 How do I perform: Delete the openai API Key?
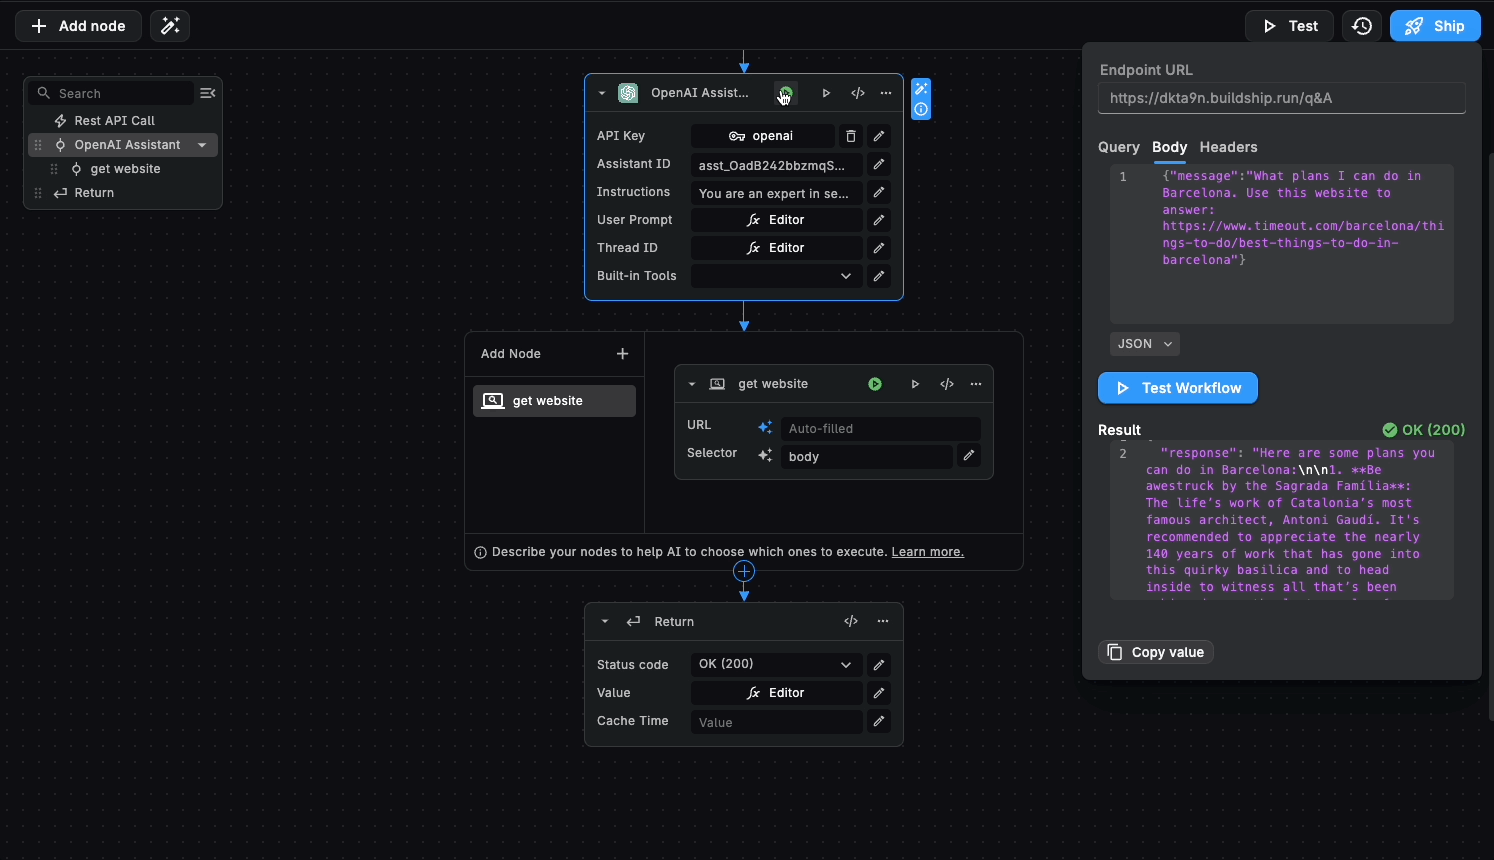coord(851,136)
